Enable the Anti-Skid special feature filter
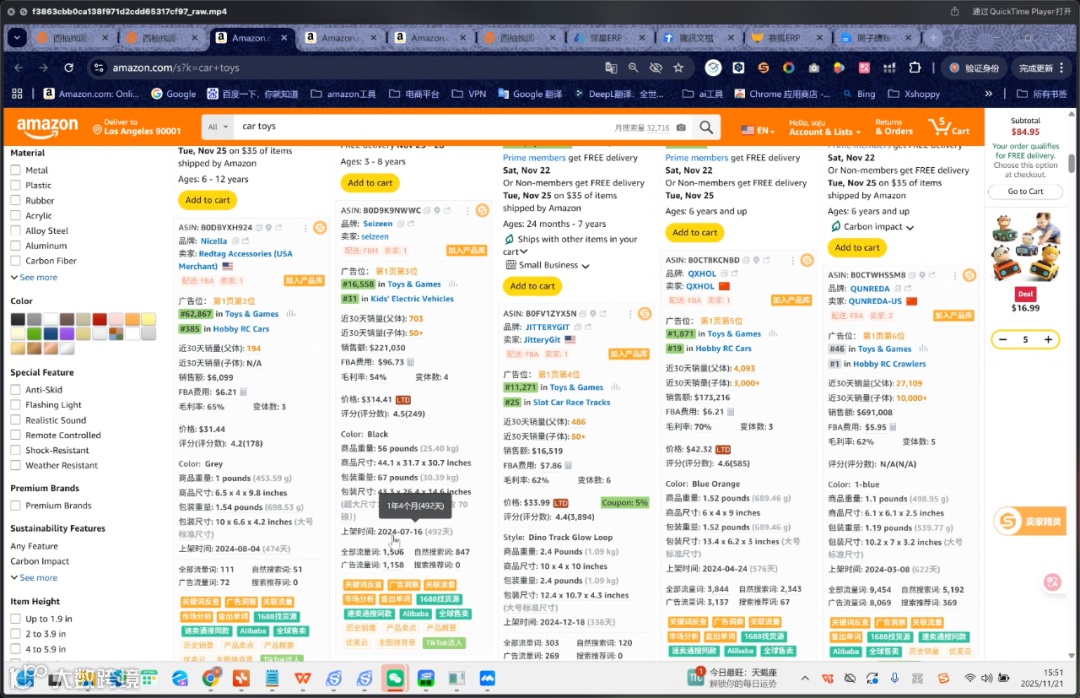The height and width of the screenshot is (698, 1080). 15,389
